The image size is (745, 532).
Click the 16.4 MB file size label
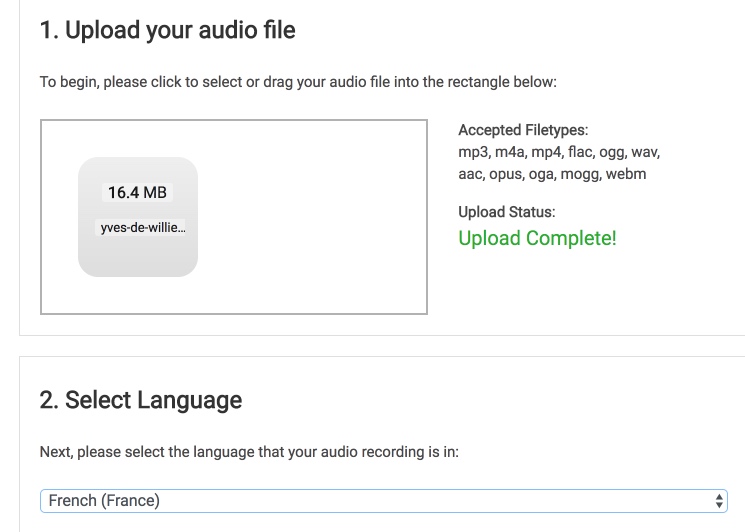coord(137,192)
